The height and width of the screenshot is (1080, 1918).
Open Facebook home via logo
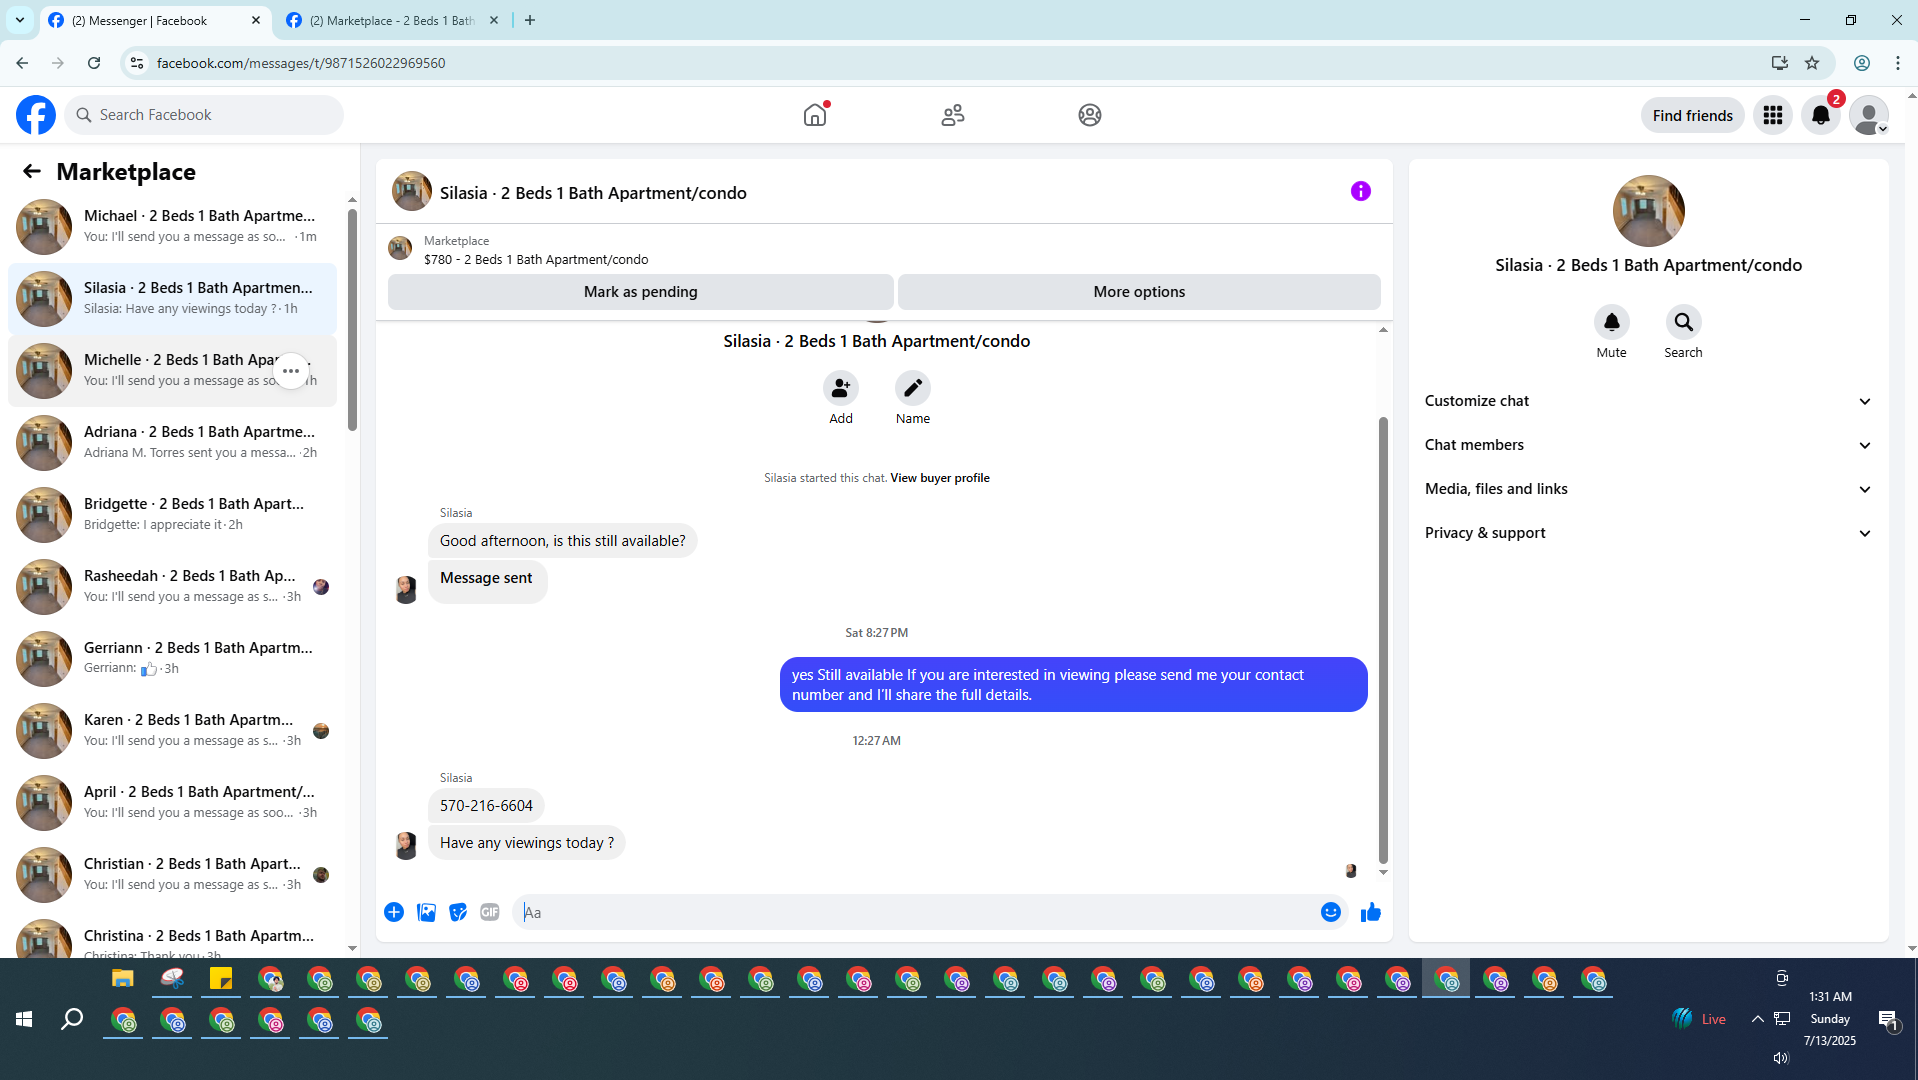click(x=36, y=115)
